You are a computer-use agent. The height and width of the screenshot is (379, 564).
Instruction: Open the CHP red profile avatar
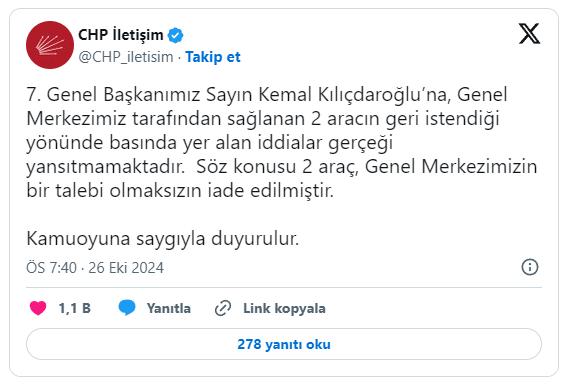point(50,45)
